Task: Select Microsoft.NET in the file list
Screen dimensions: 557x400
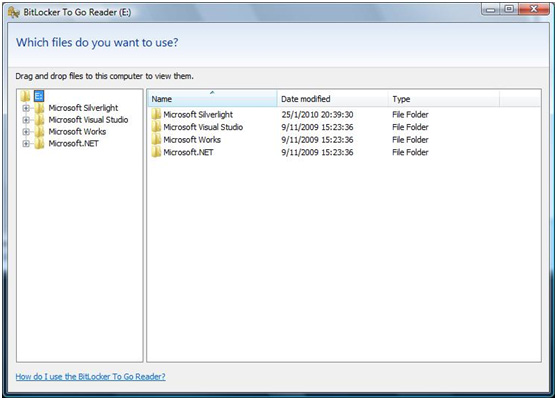Action: click(x=188, y=152)
